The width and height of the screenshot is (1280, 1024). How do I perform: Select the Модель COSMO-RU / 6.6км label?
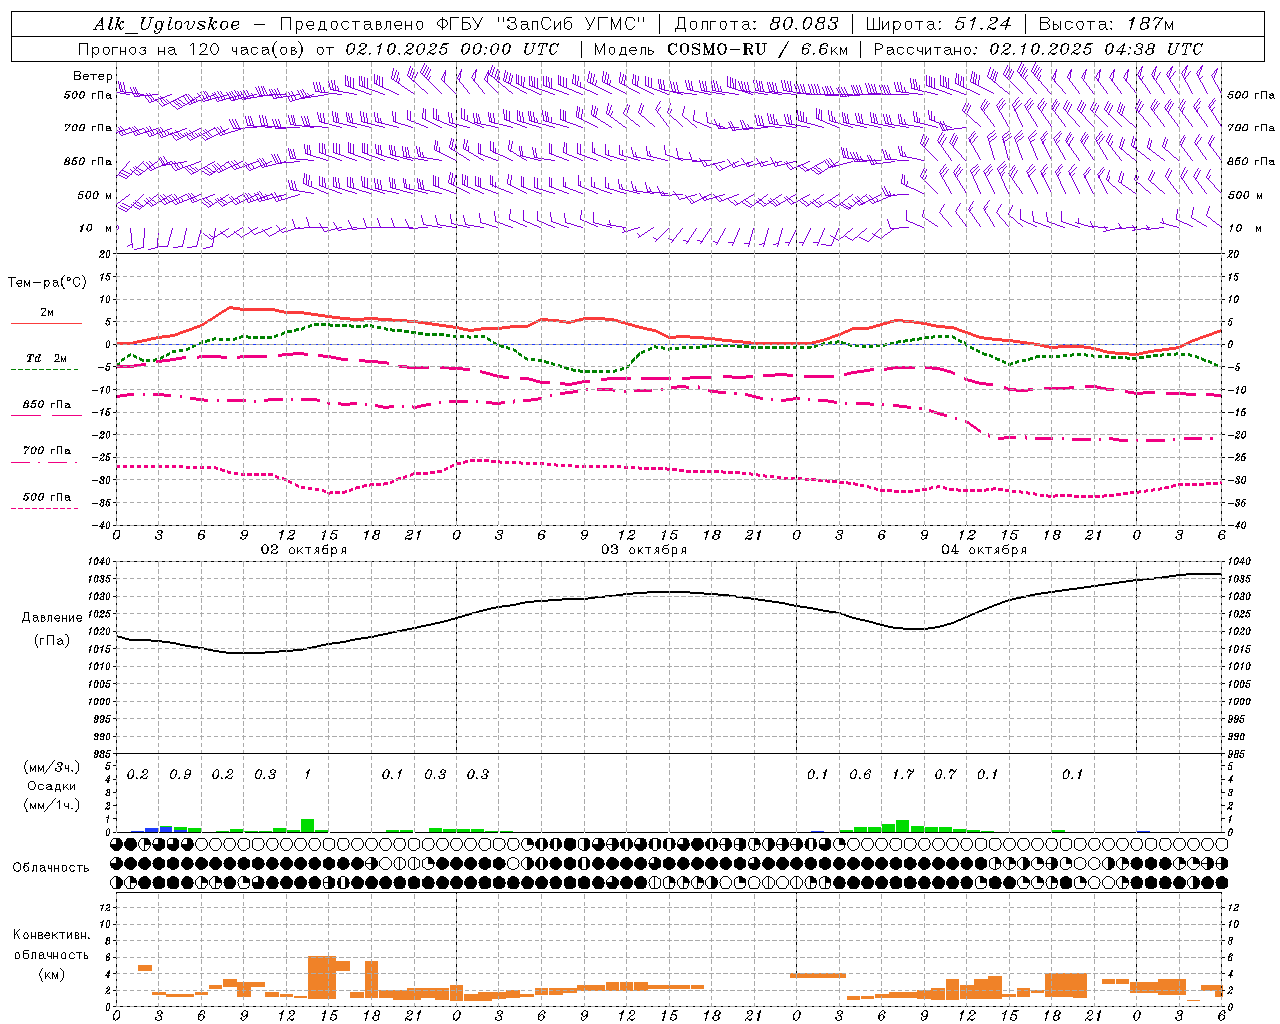(x=721, y=48)
